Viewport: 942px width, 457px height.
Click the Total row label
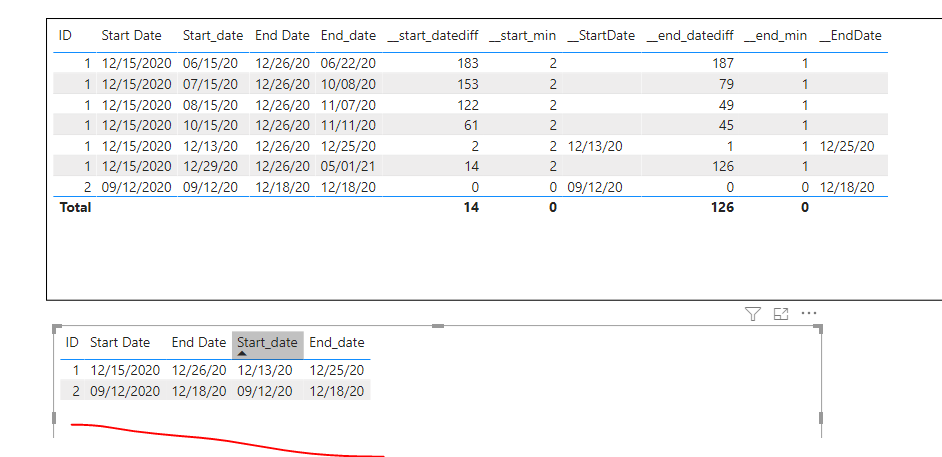[x=76, y=207]
